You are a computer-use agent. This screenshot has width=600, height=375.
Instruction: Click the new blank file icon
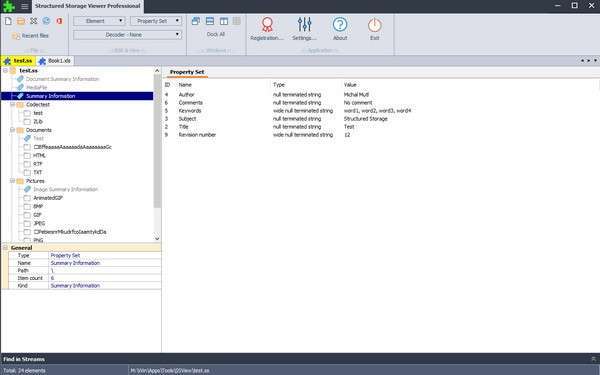(x=8, y=21)
